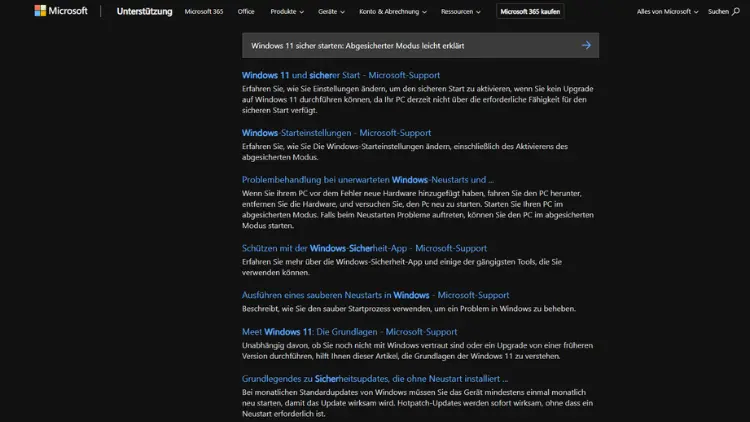Click the search magnifier icon

point(736,11)
